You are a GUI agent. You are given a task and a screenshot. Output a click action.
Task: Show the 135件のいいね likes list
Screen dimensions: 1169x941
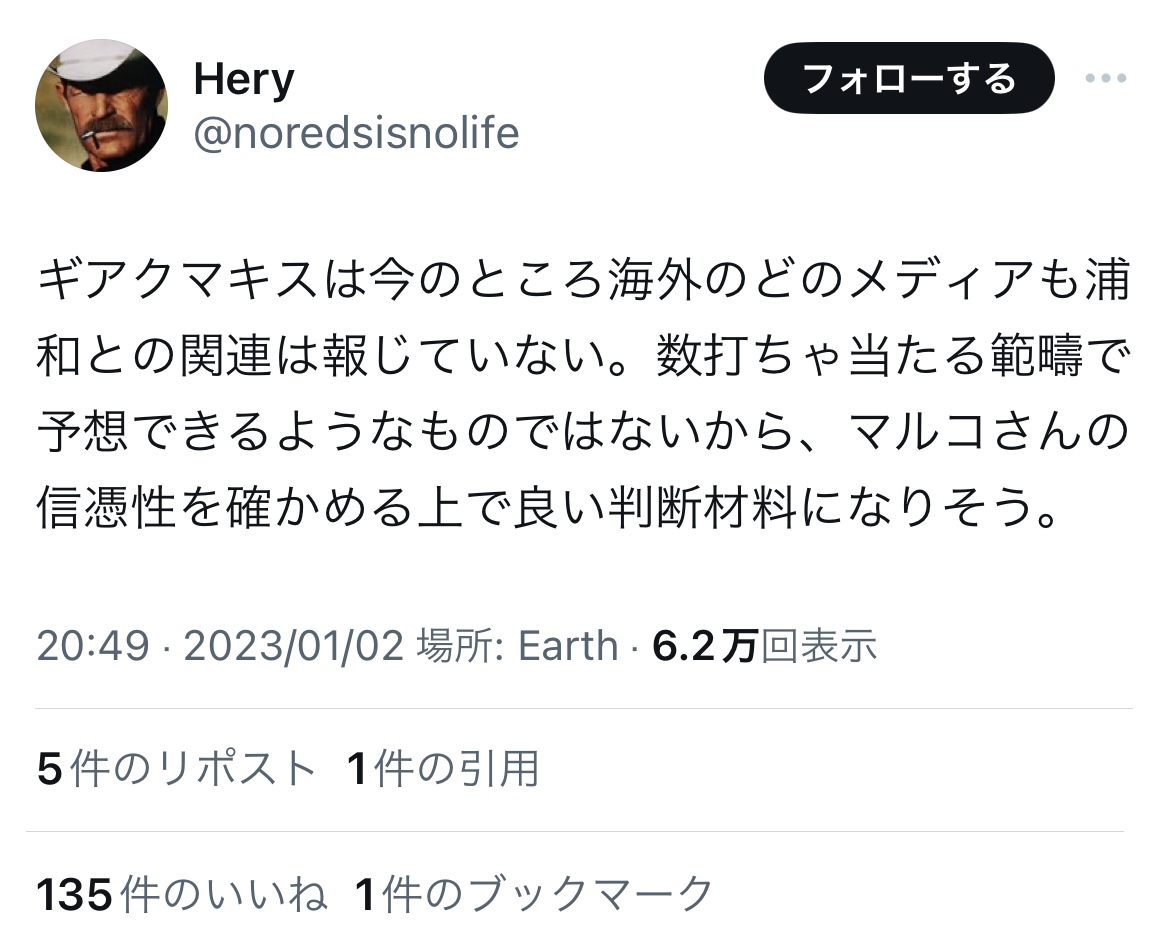182,893
